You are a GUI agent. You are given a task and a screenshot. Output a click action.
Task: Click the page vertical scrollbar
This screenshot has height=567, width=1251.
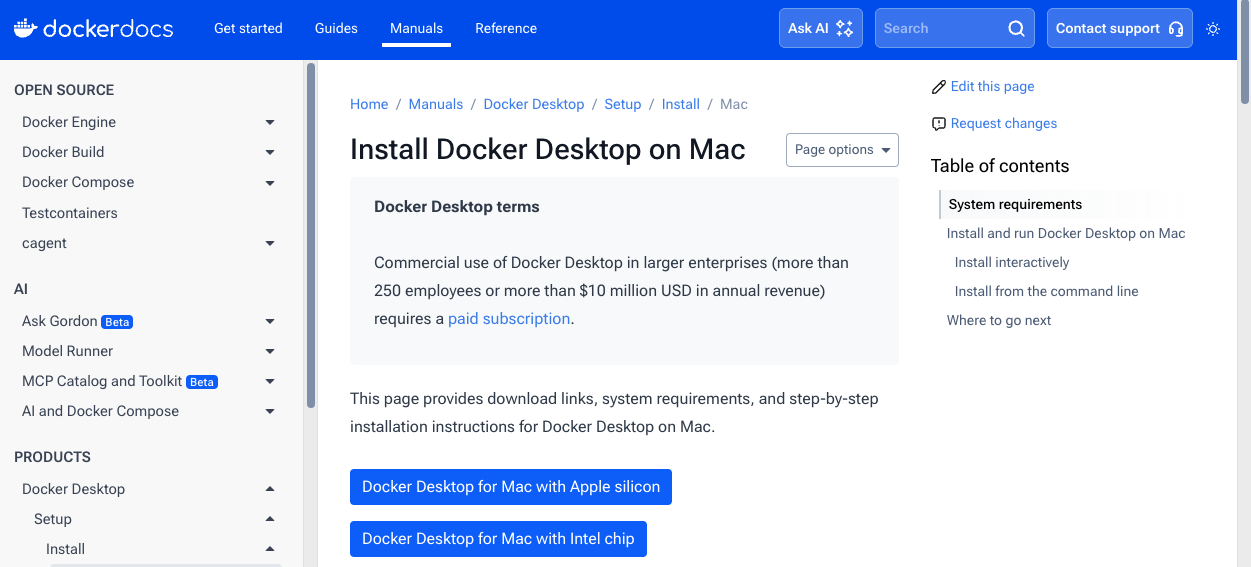[1244, 52]
